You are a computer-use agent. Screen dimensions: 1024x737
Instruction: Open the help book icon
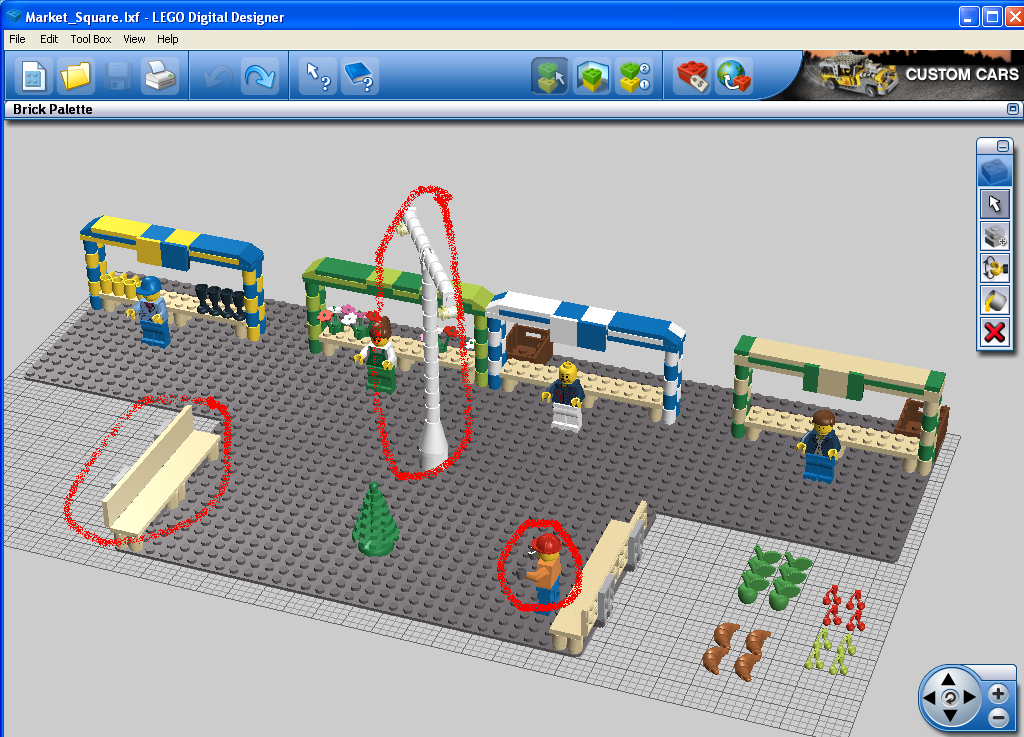pos(360,76)
